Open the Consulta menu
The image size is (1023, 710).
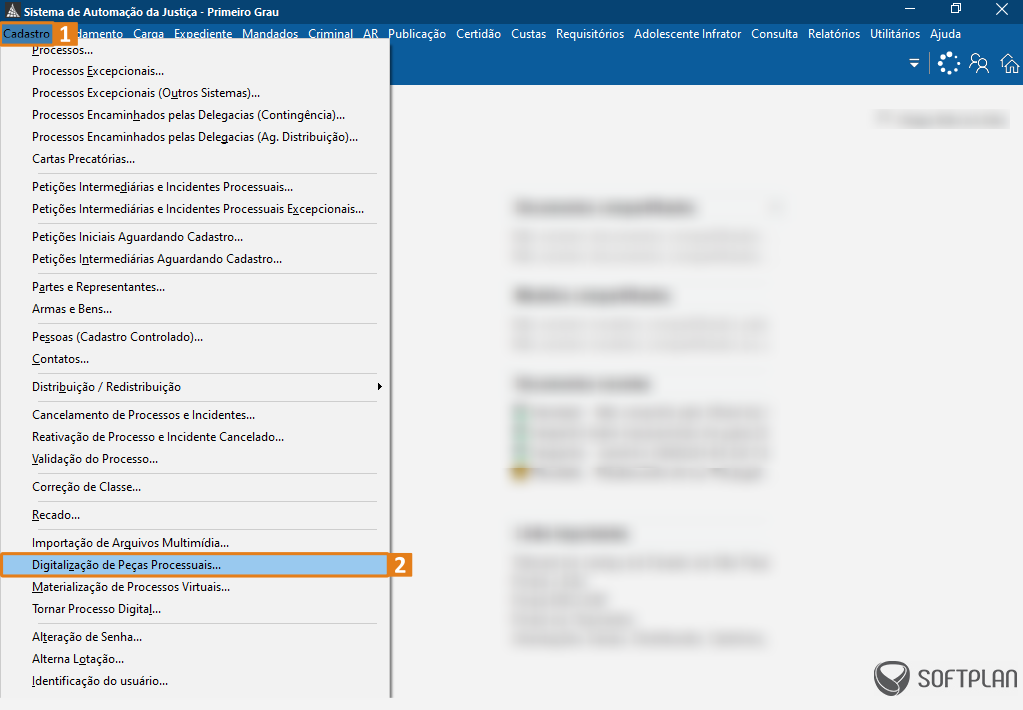(x=774, y=34)
